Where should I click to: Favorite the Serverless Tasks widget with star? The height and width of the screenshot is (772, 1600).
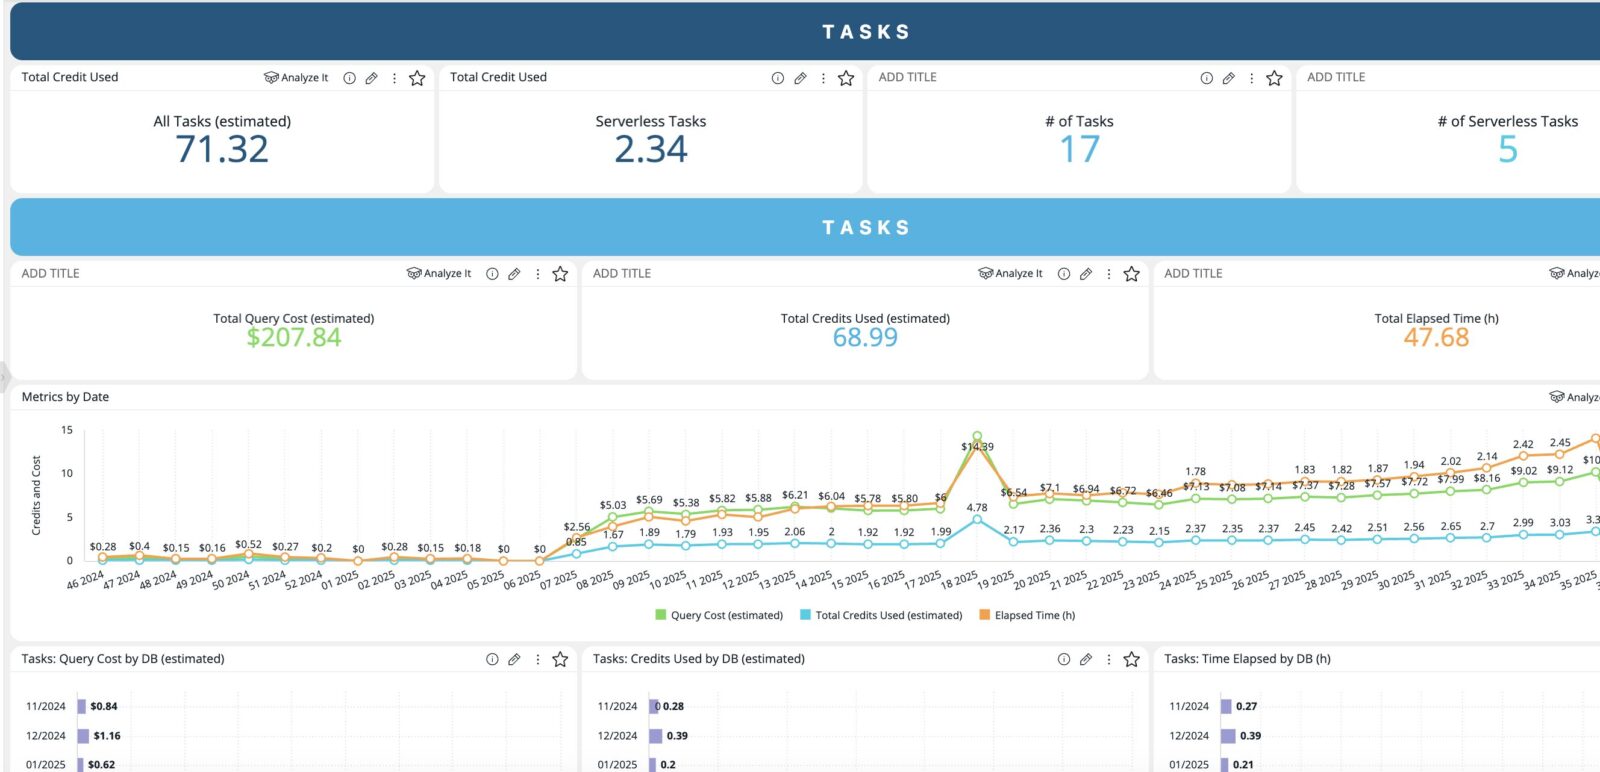846,78
